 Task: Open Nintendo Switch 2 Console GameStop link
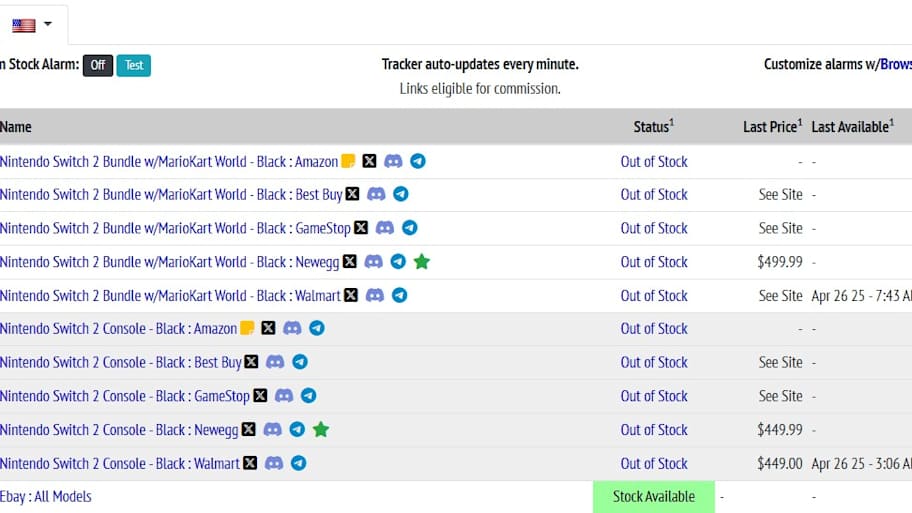pos(124,396)
